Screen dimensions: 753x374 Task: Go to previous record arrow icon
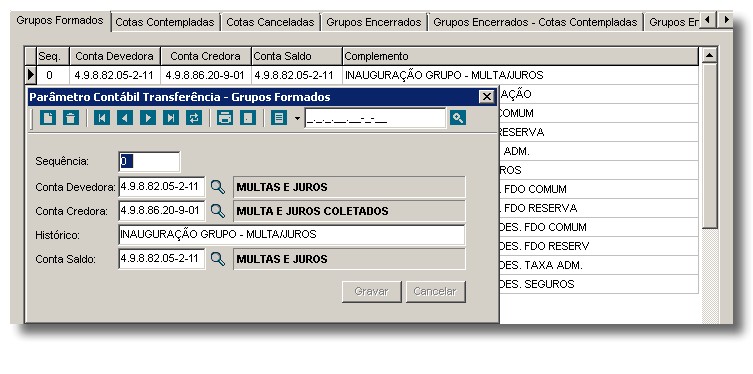125,118
